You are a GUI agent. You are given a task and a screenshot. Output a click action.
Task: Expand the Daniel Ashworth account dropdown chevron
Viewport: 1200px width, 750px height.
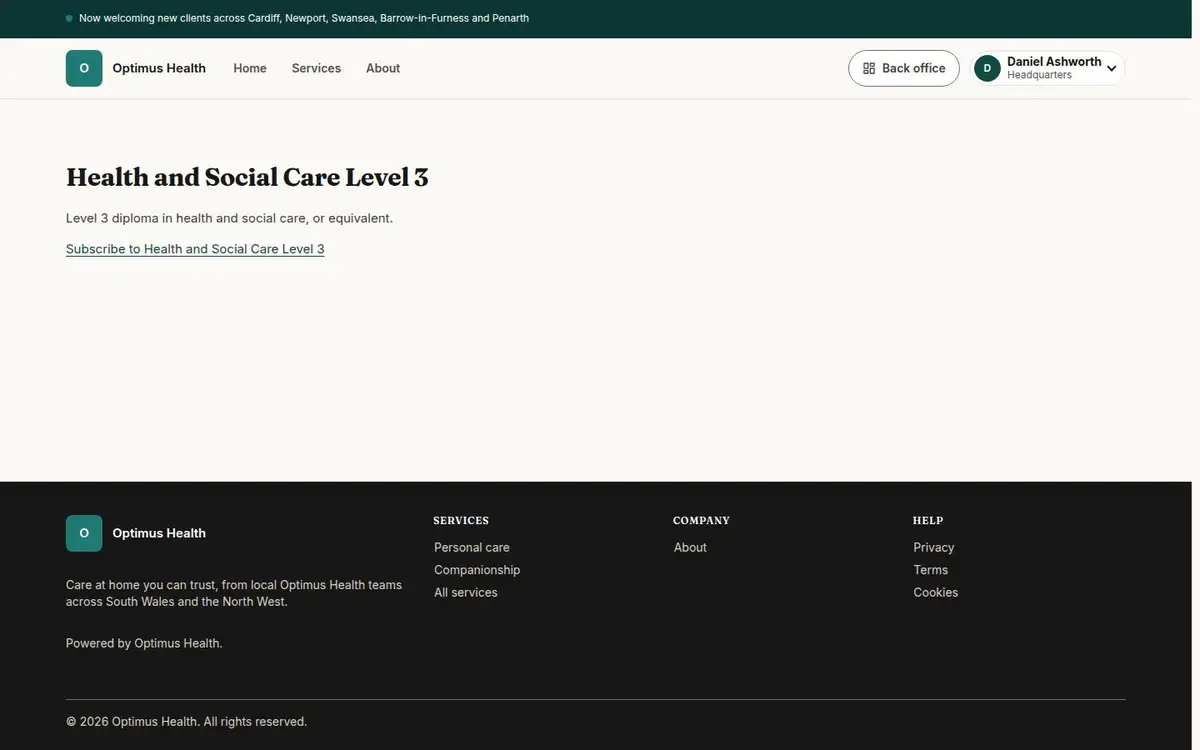point(1111,69)
